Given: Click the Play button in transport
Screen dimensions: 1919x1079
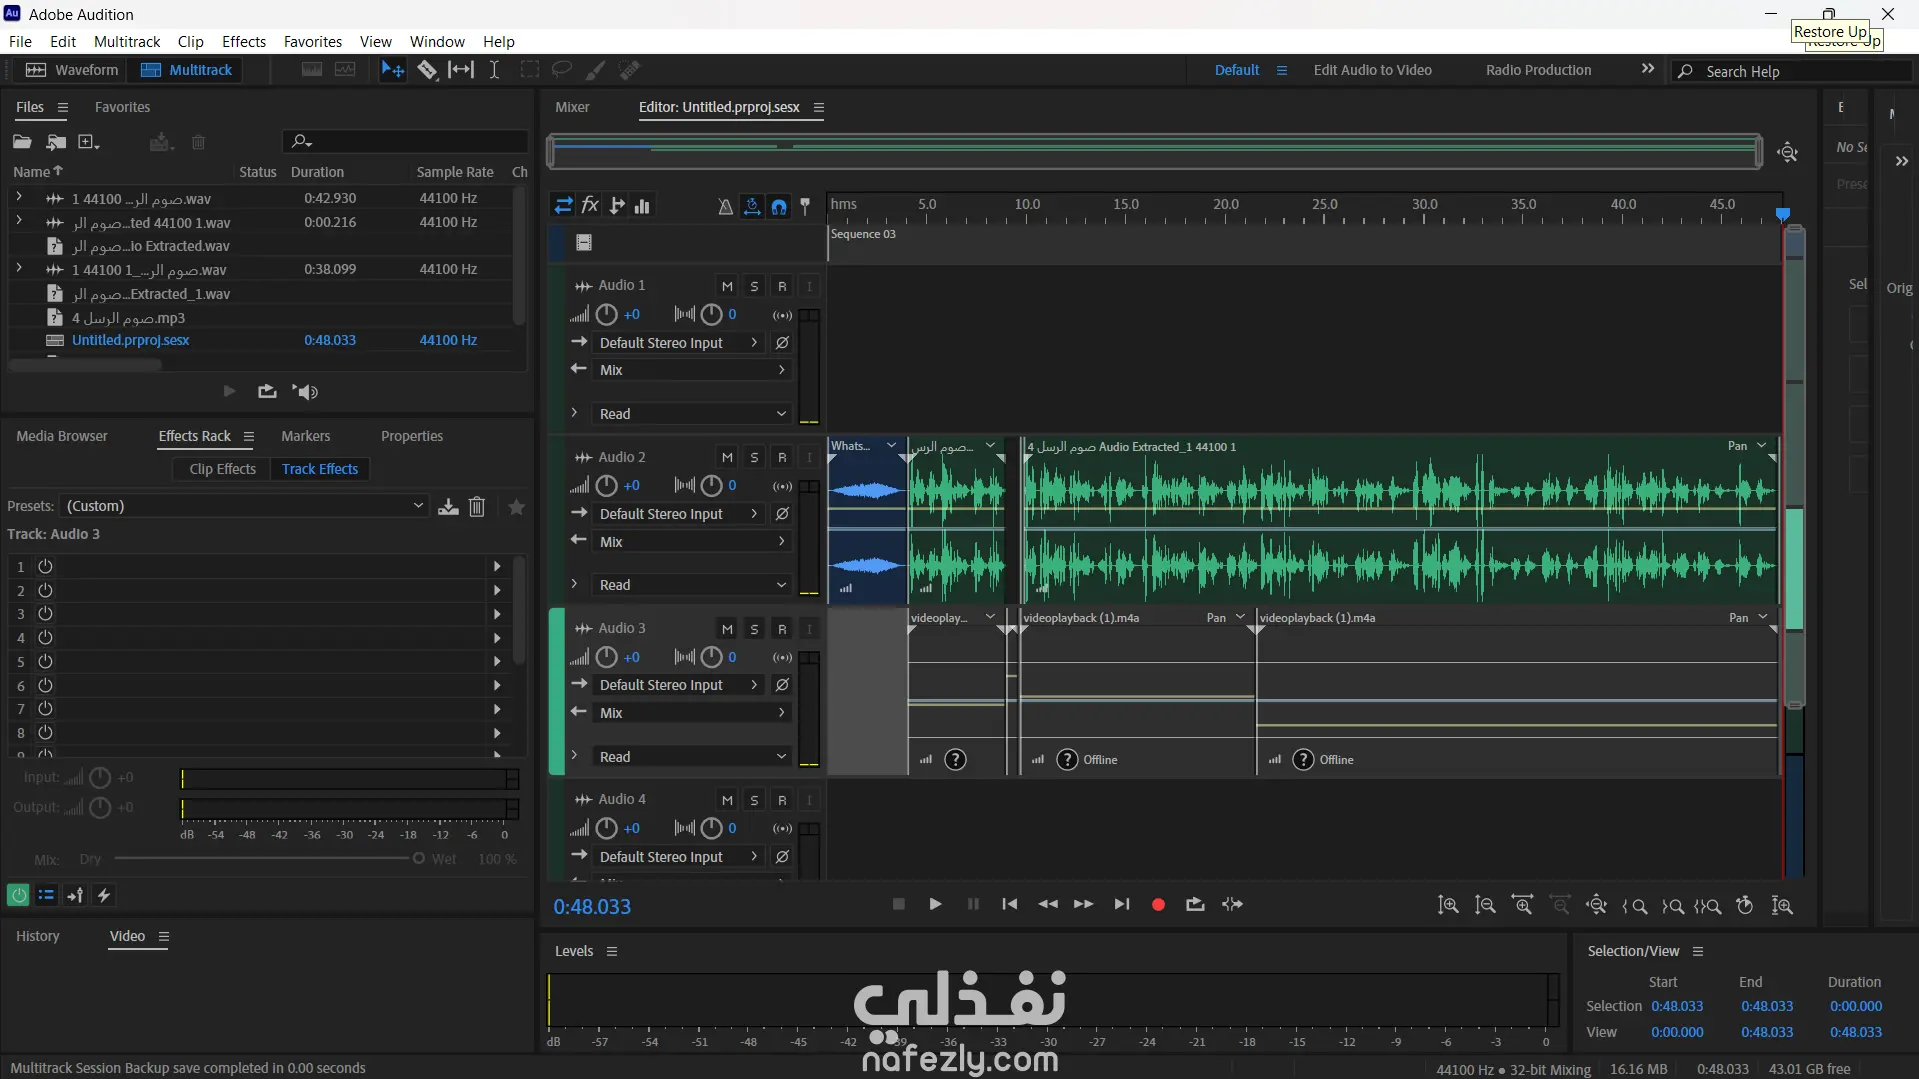Looking at the screenshot, I should coord(935,905).
